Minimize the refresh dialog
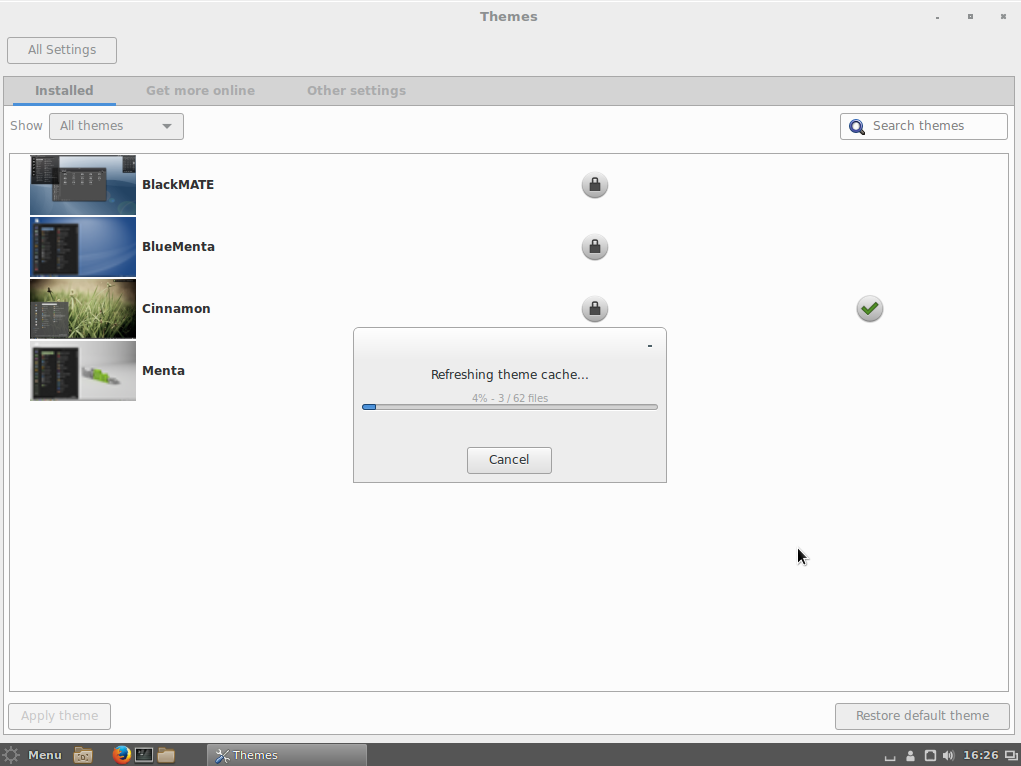 pos(650,346)
